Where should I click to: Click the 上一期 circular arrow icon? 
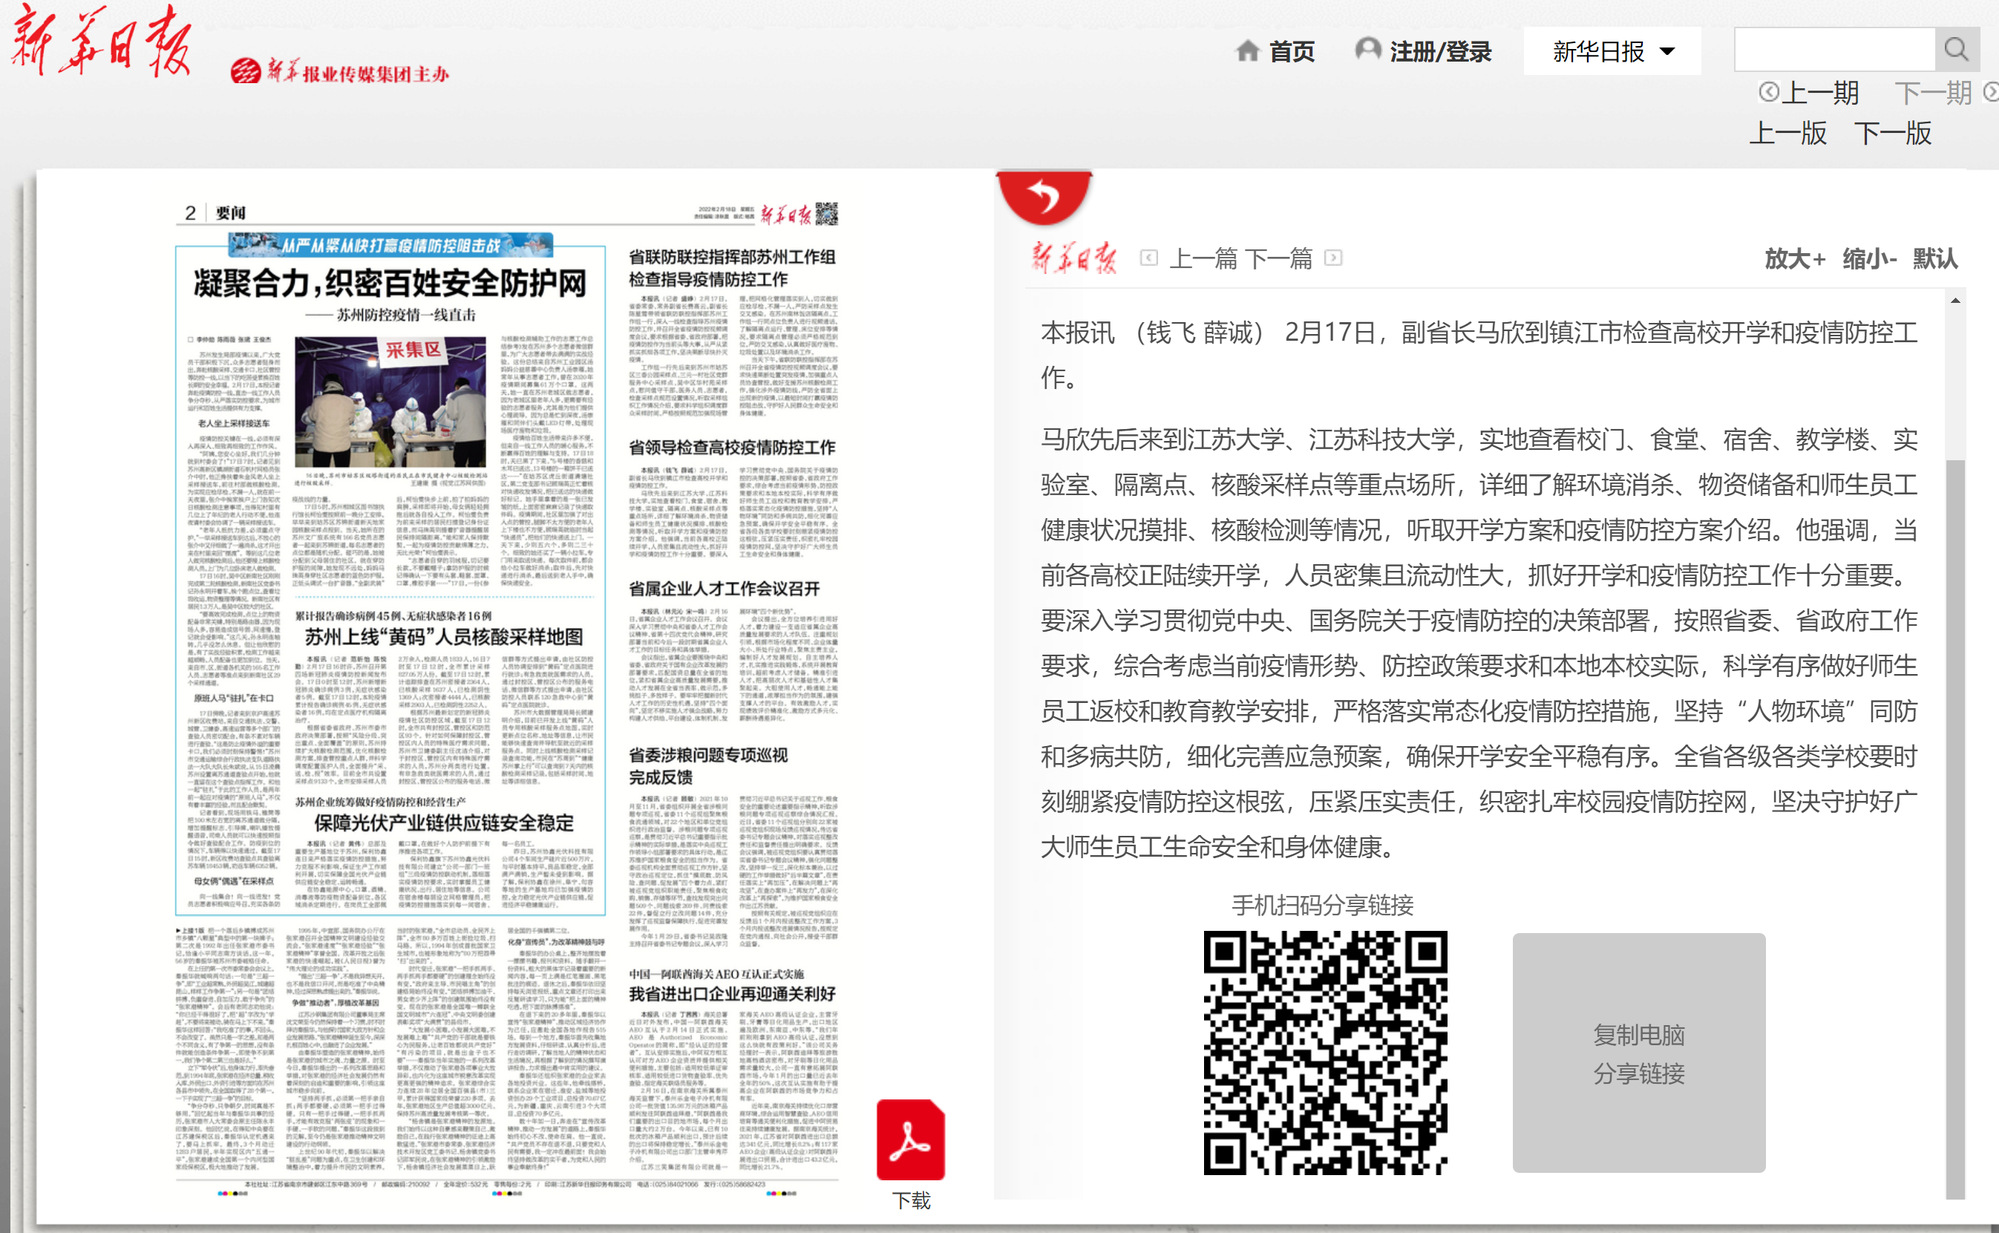(1769, 92)
